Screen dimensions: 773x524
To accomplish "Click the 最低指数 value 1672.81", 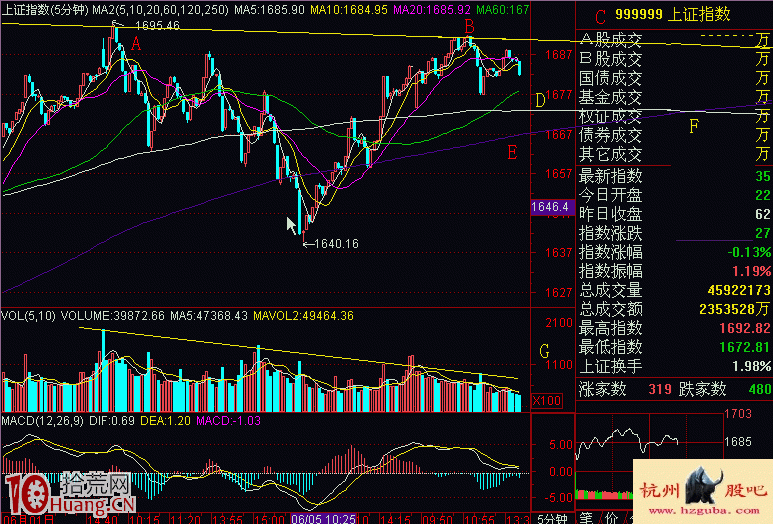I will (744, 348).
